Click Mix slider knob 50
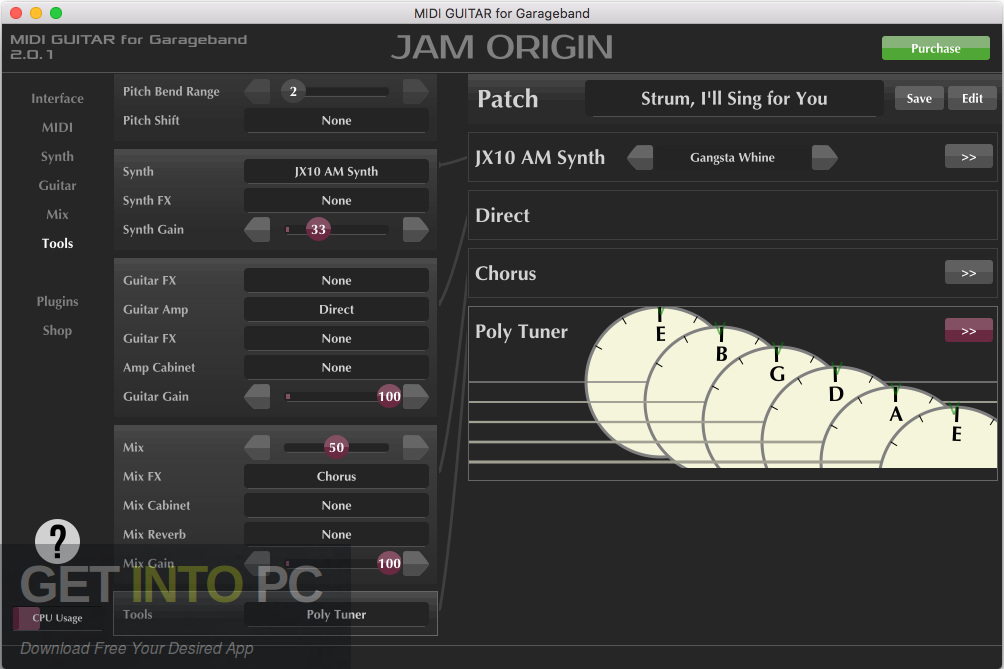The image size is (1004, 669). pos(336,447)
